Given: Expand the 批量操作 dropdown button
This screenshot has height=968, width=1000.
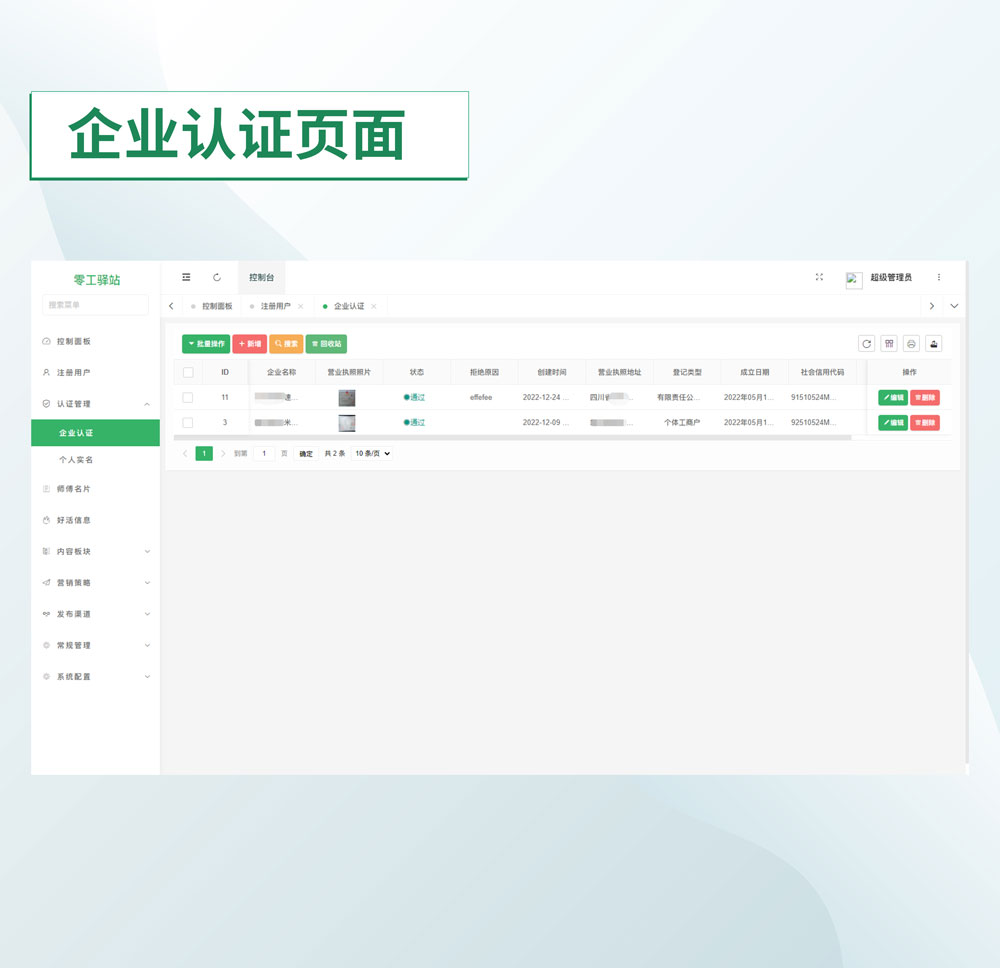Looking at the screenshot, I should 206,344.
